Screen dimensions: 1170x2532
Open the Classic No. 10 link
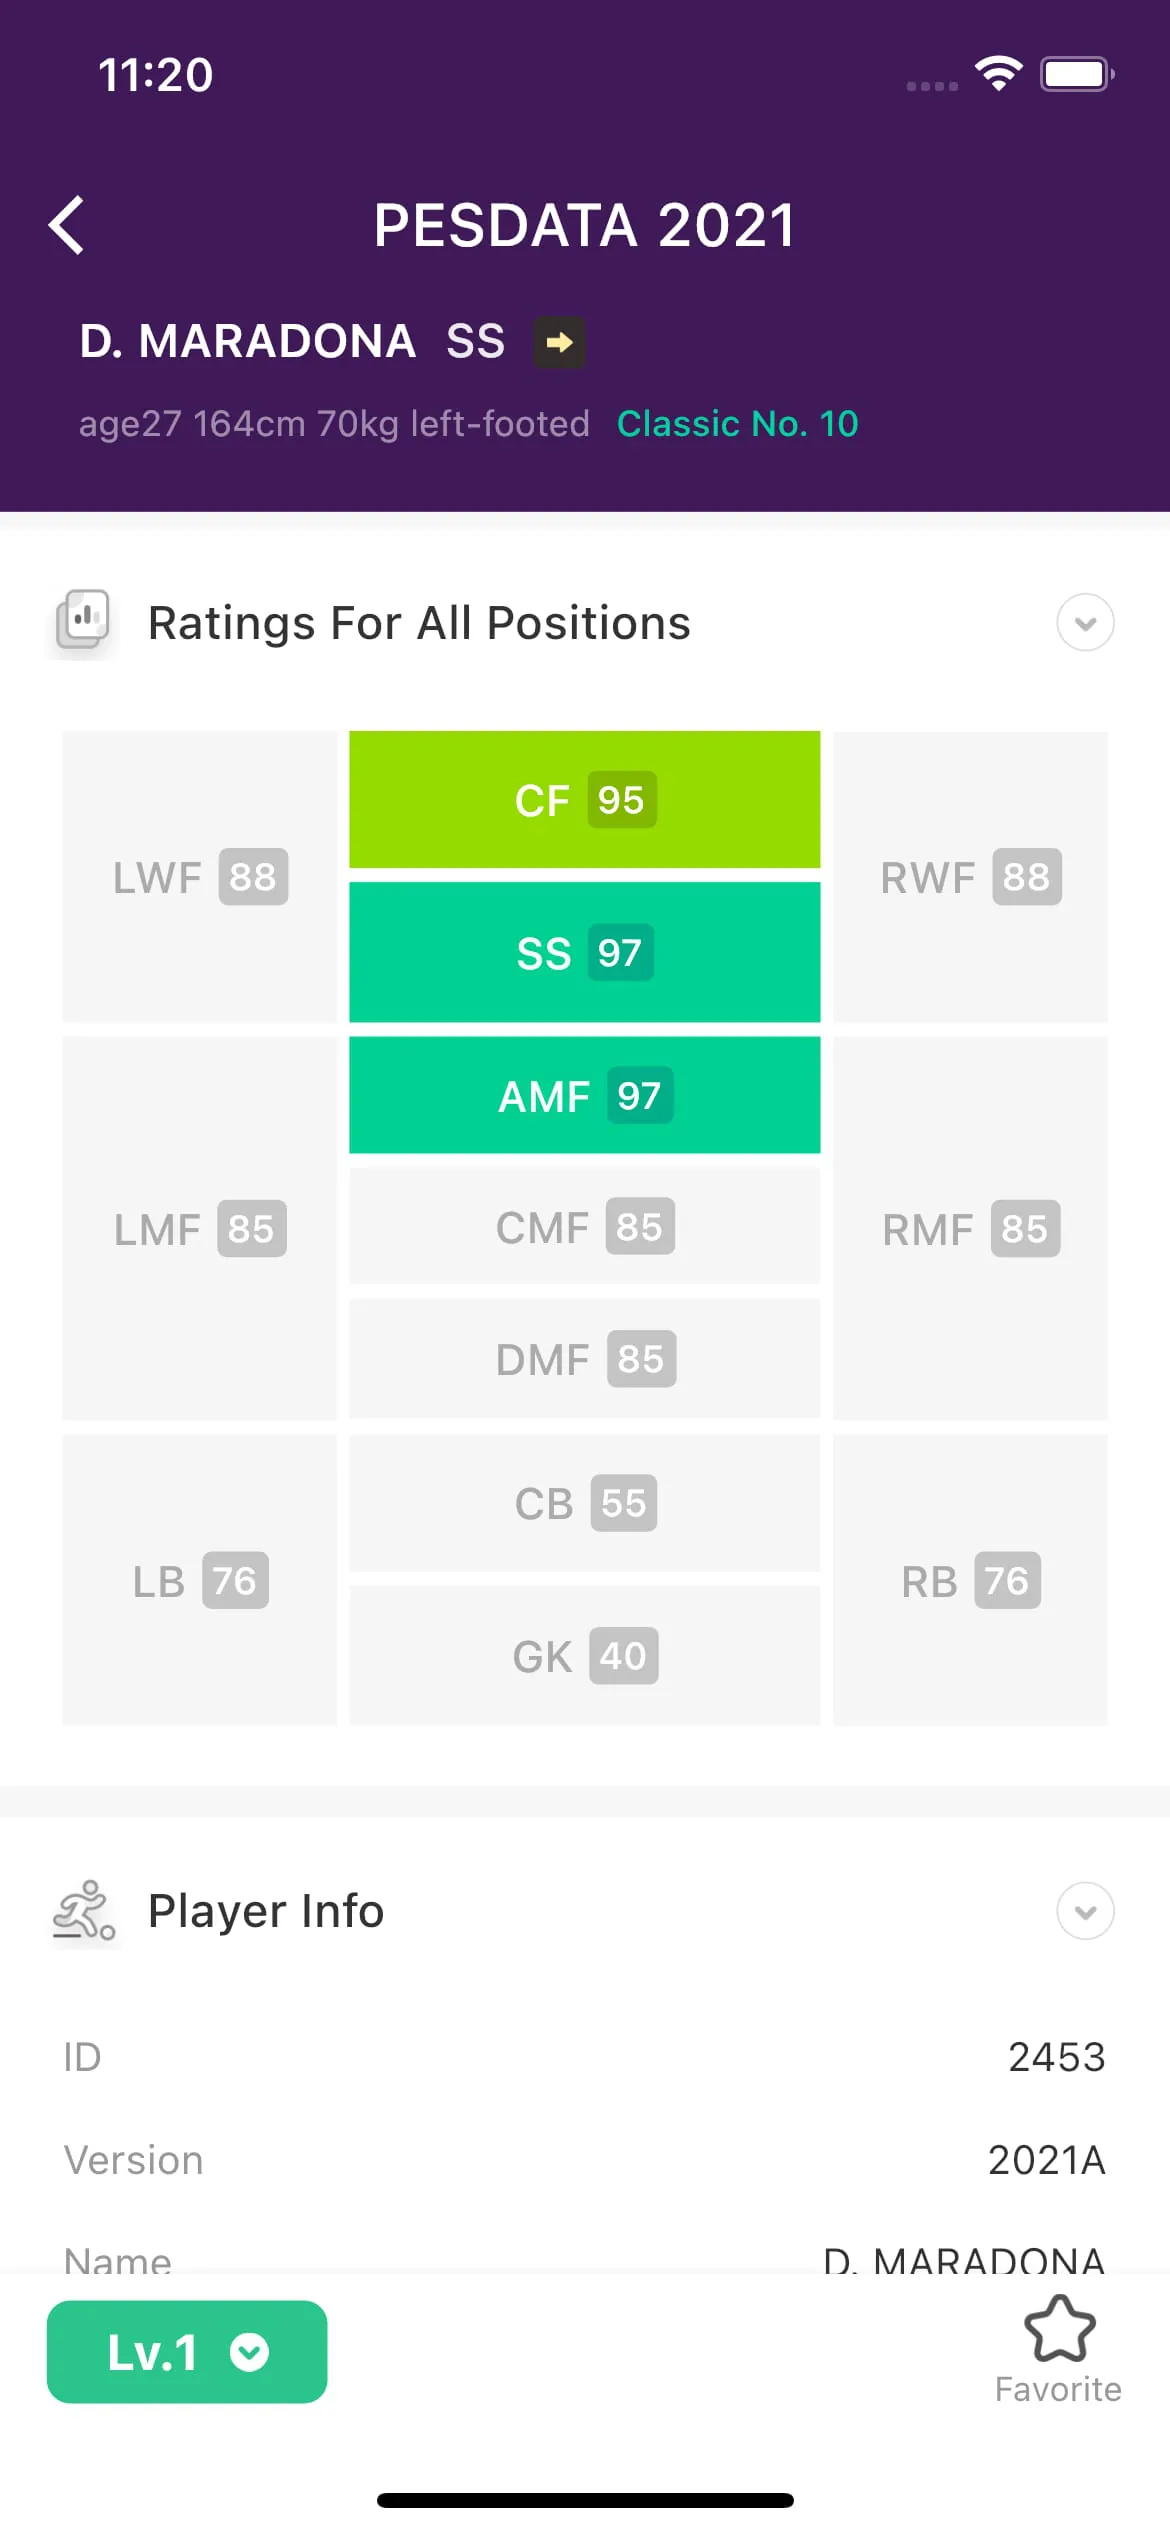click(736, 423)
